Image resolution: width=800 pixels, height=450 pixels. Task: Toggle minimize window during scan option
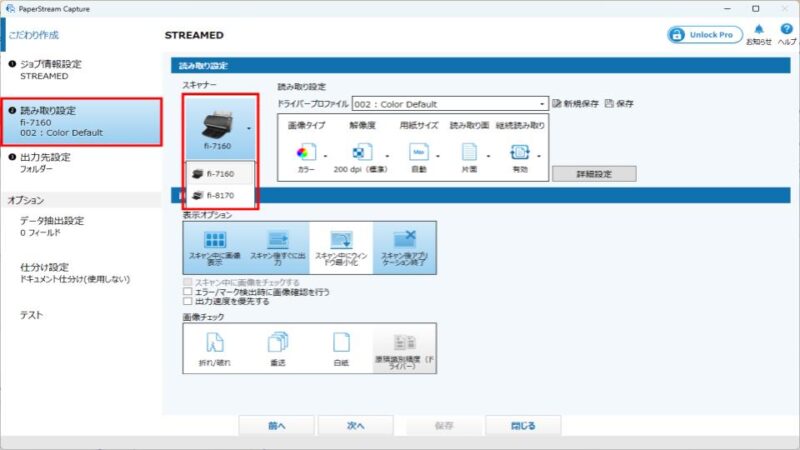[x=341, y=248]
